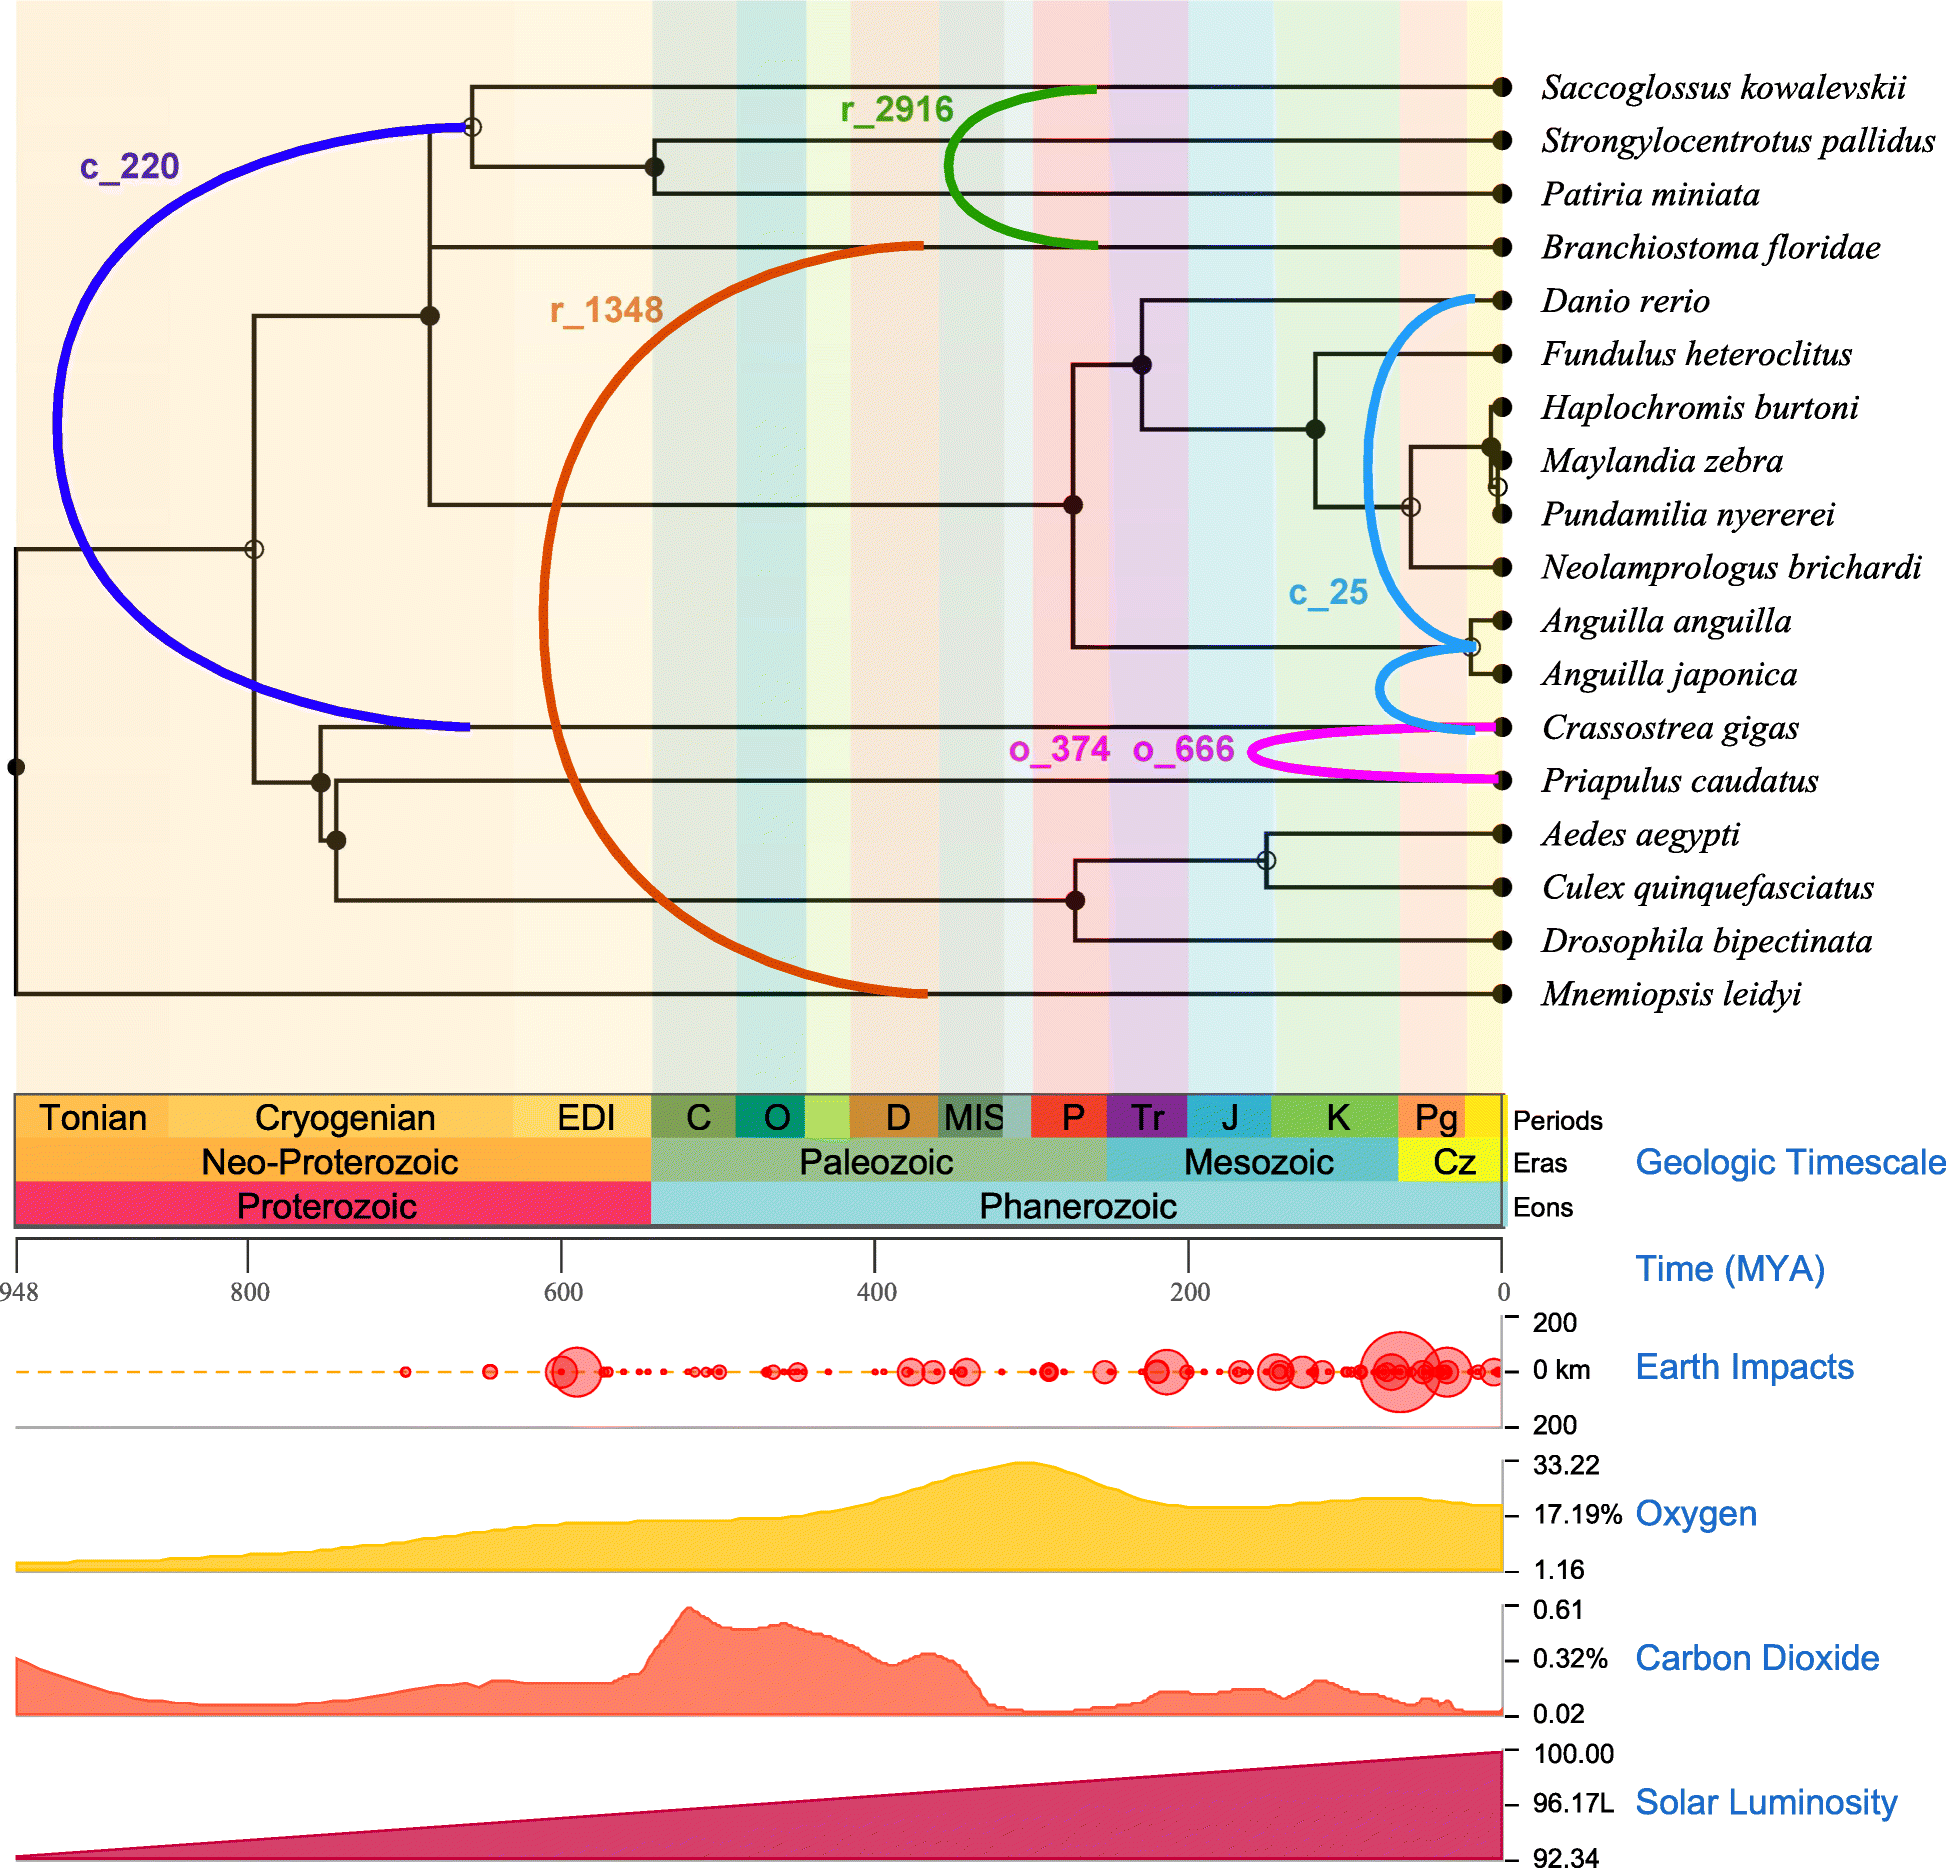This screenshot has width=1946, height=1868.
Task: Click the o_666 magenta label
Action: pyautogui.click(x=1184, y=749)
